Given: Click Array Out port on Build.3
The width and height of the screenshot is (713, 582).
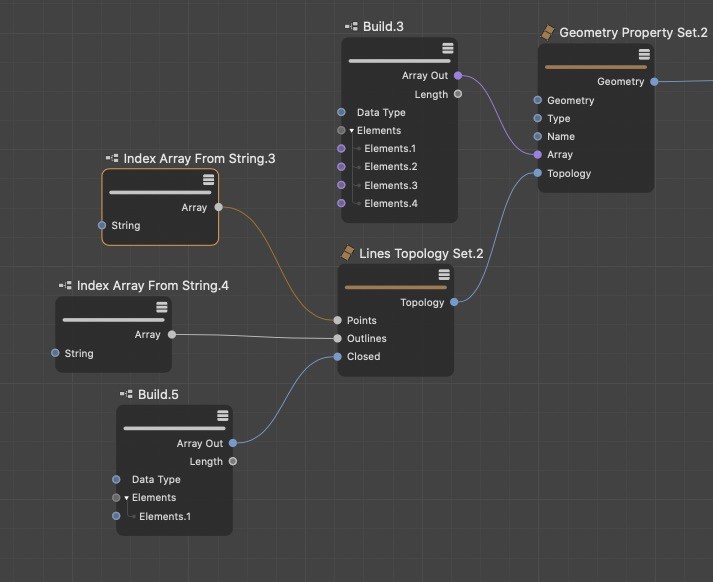Looking at the screenshot, I should [x=458, y=75].
